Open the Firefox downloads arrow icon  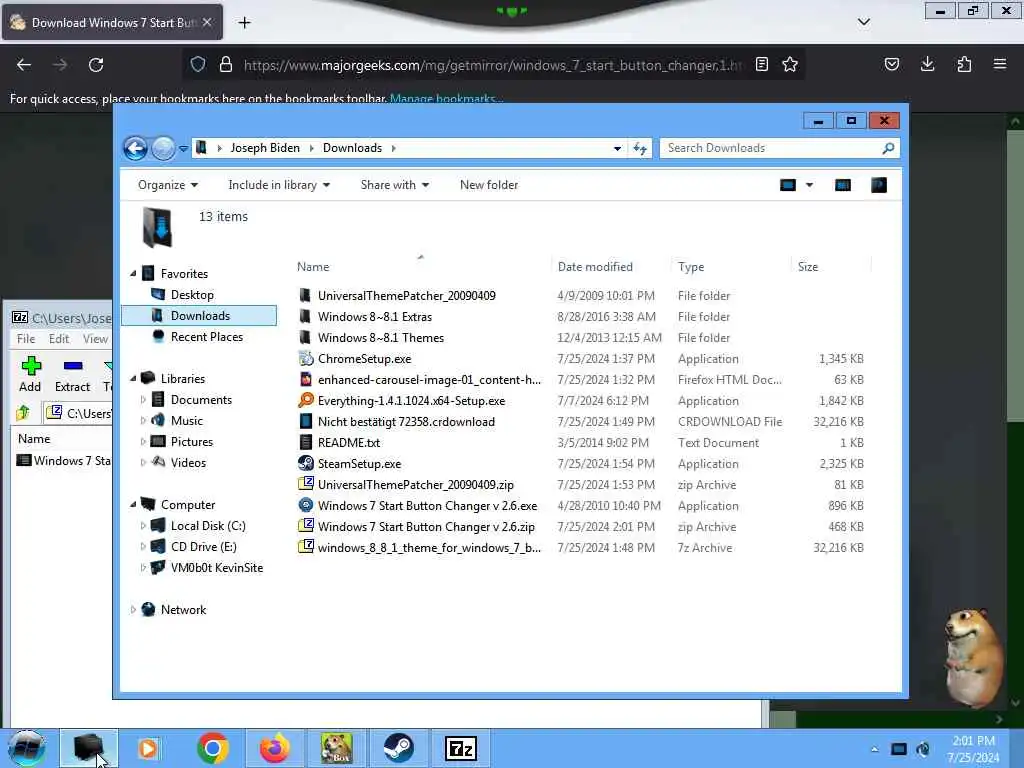pyautogui.click(x=927, y=64)
